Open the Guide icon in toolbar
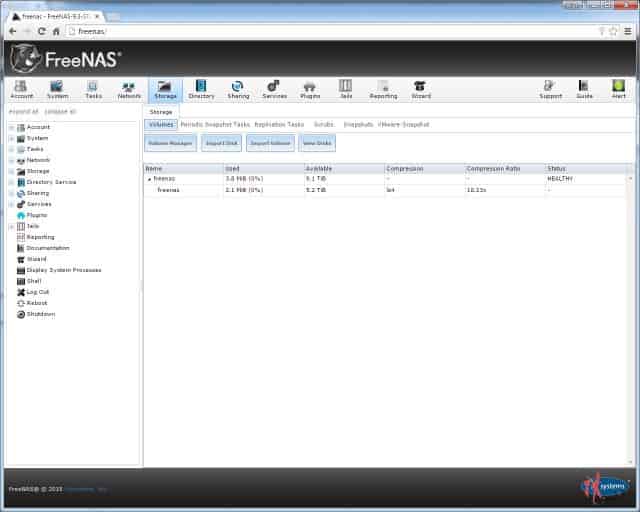Viewport: 640px width, 512px height. [x=584, y=89]
